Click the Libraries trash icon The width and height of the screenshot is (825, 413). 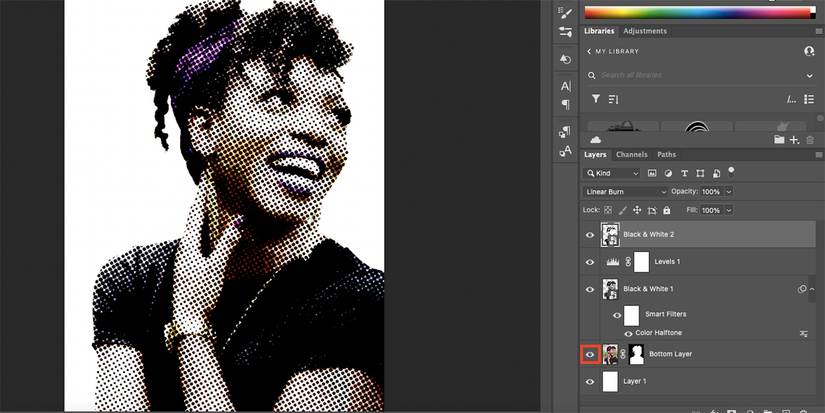(x=810, y=139)
